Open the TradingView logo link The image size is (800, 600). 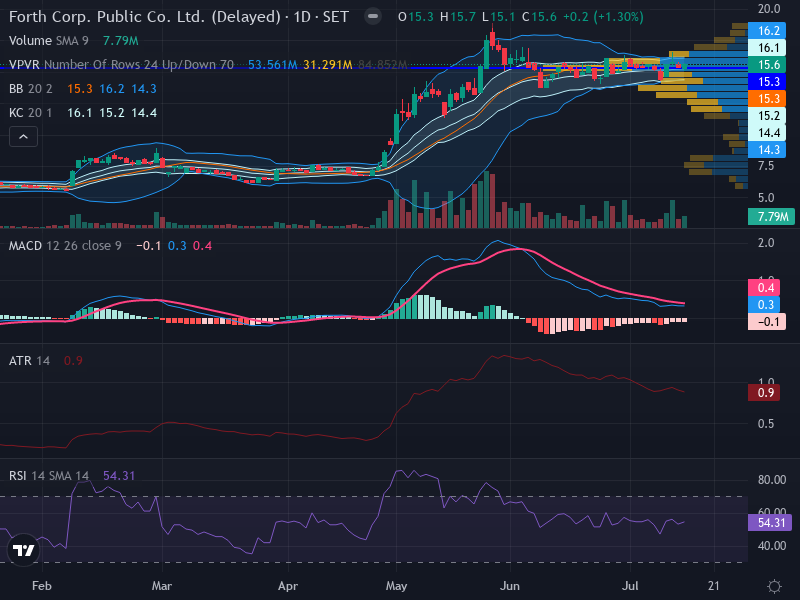tap(23, 550)
